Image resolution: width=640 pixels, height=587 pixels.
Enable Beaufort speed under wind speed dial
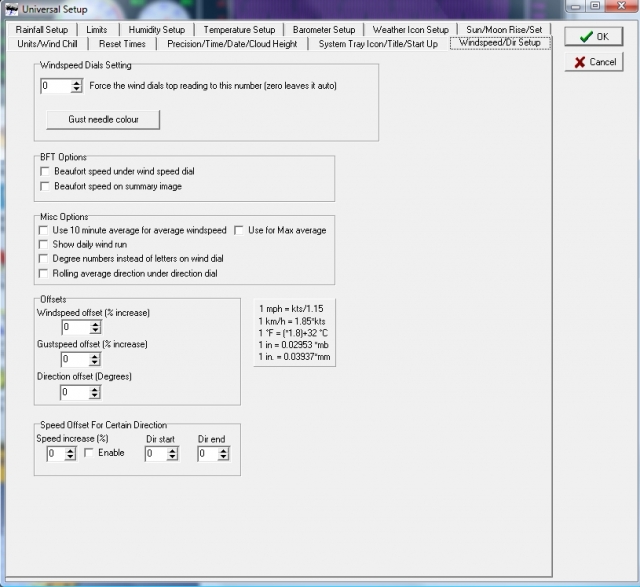pyautogui.click(x=45, y=172)
